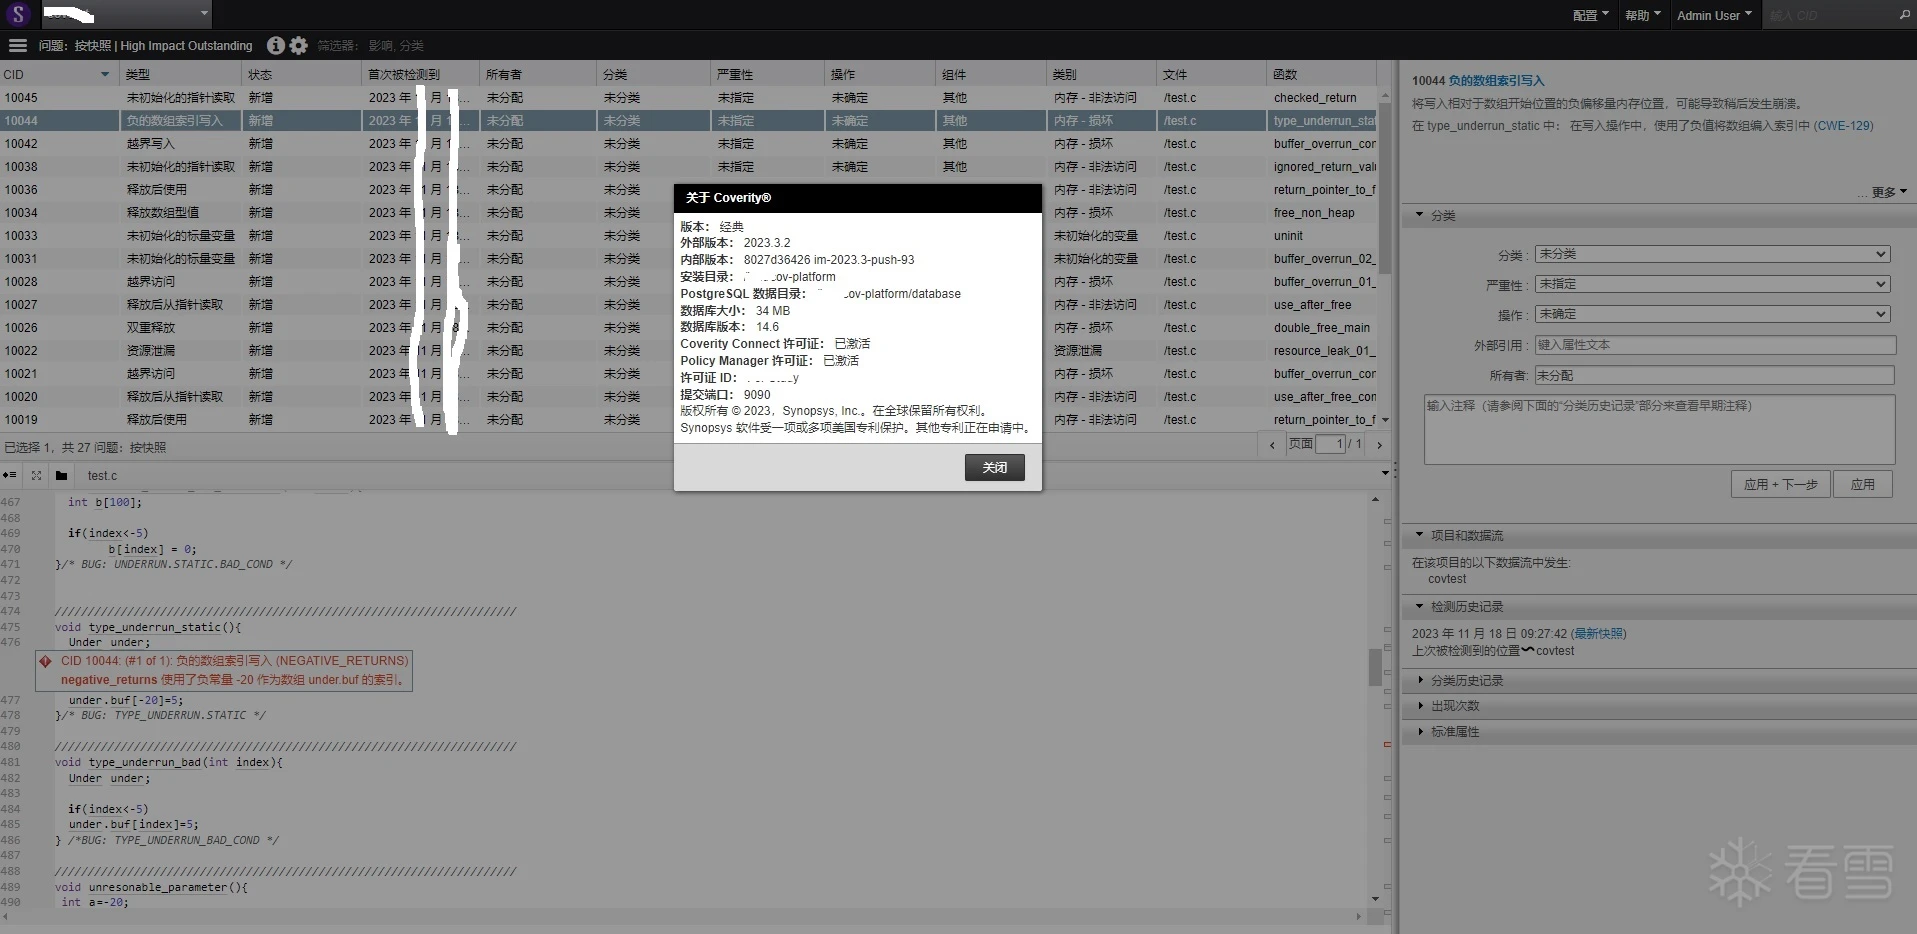
Task: Open the CWE-129 link
Action: tap(1844, 126)
